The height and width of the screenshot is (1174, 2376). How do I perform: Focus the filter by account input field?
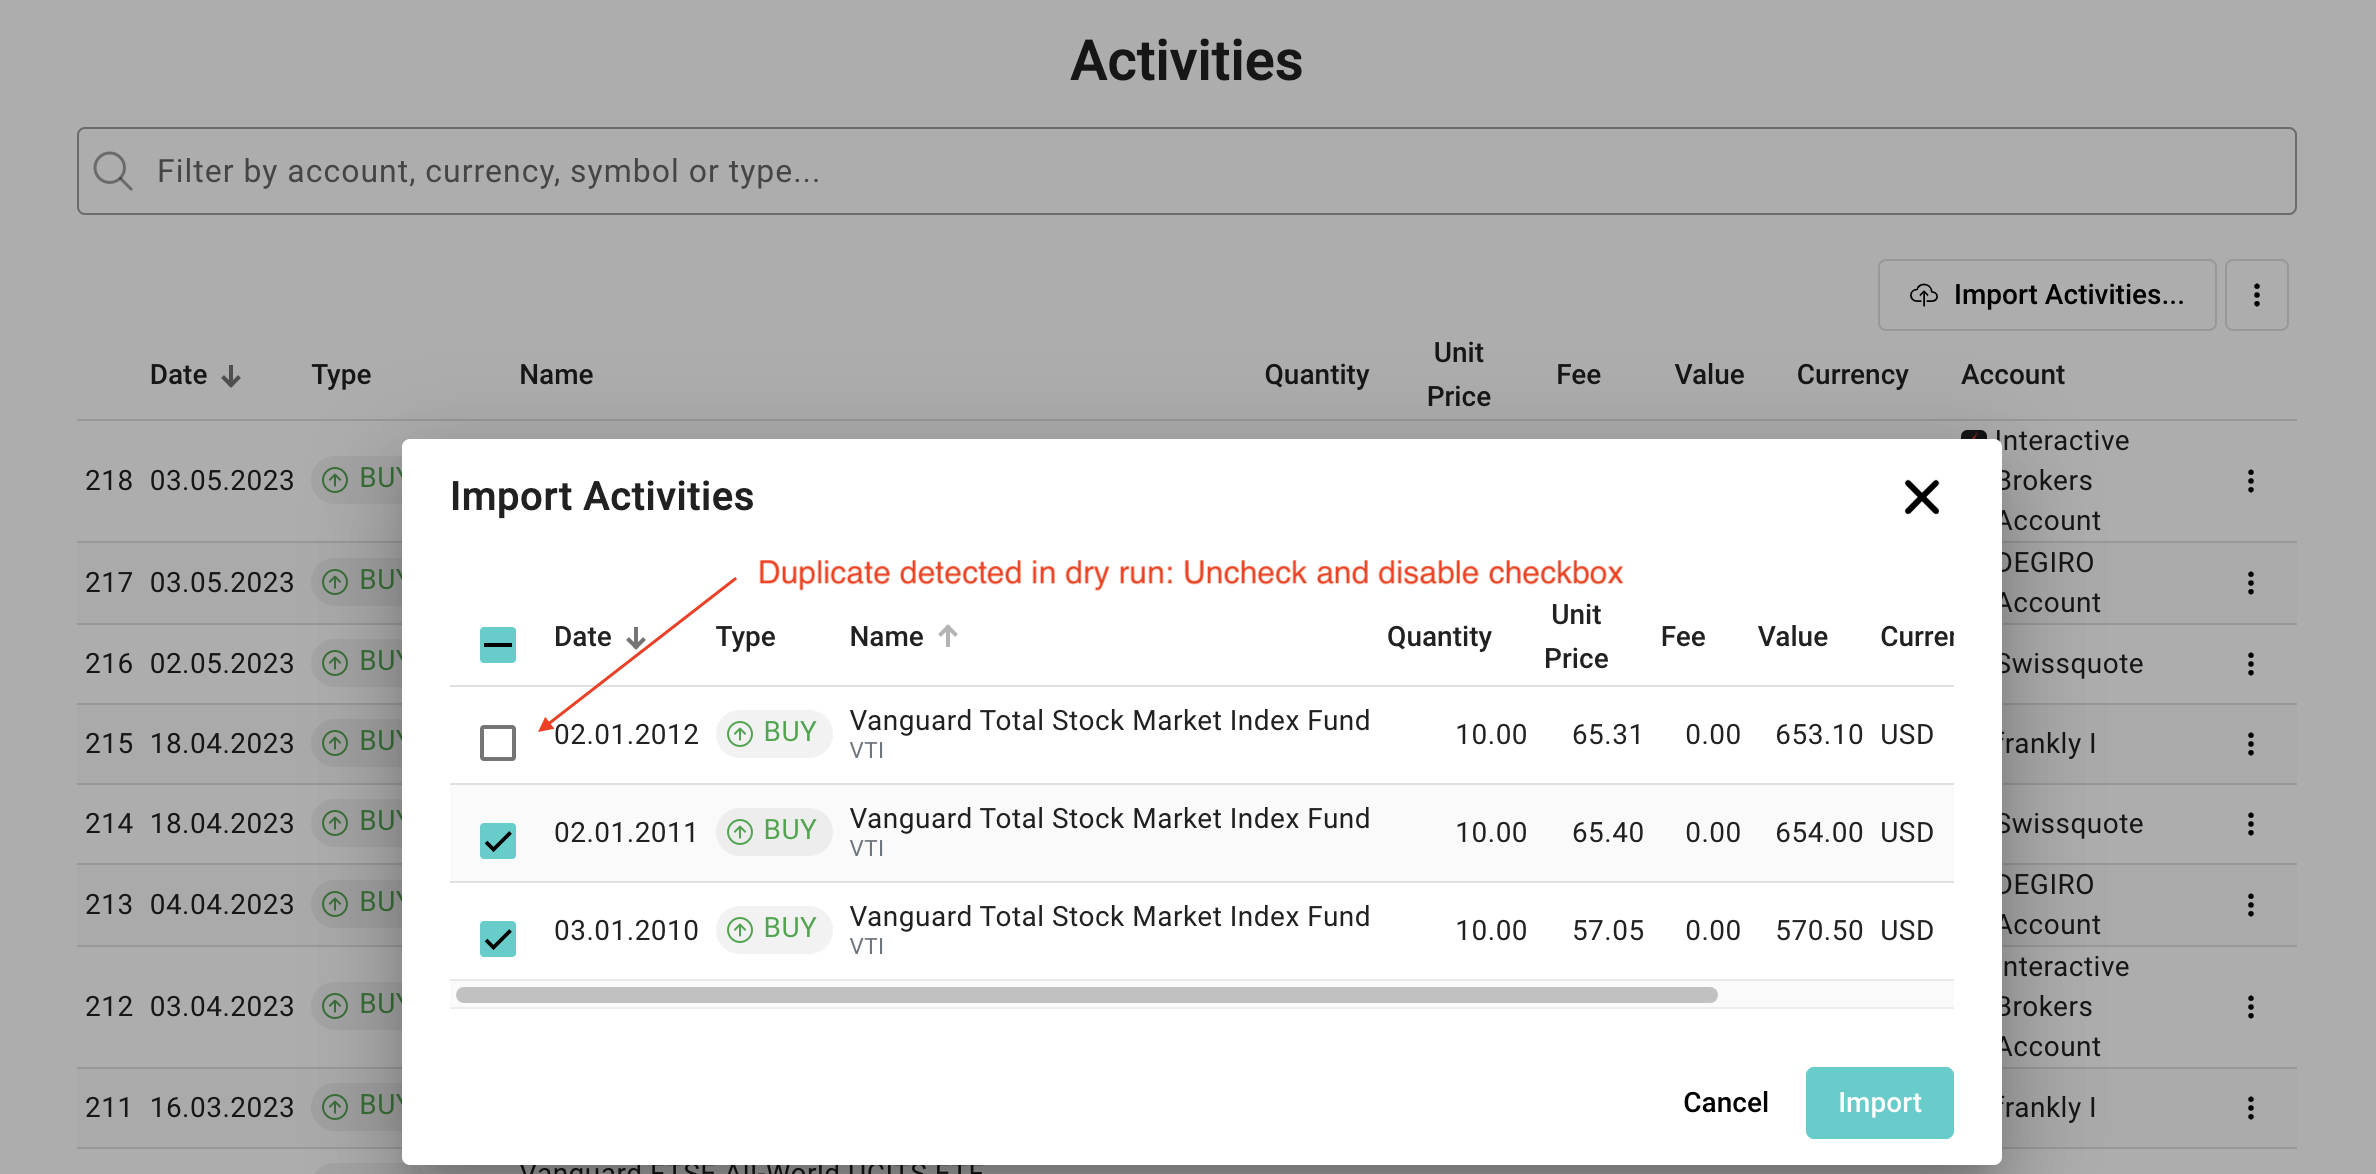[1186, 171]
